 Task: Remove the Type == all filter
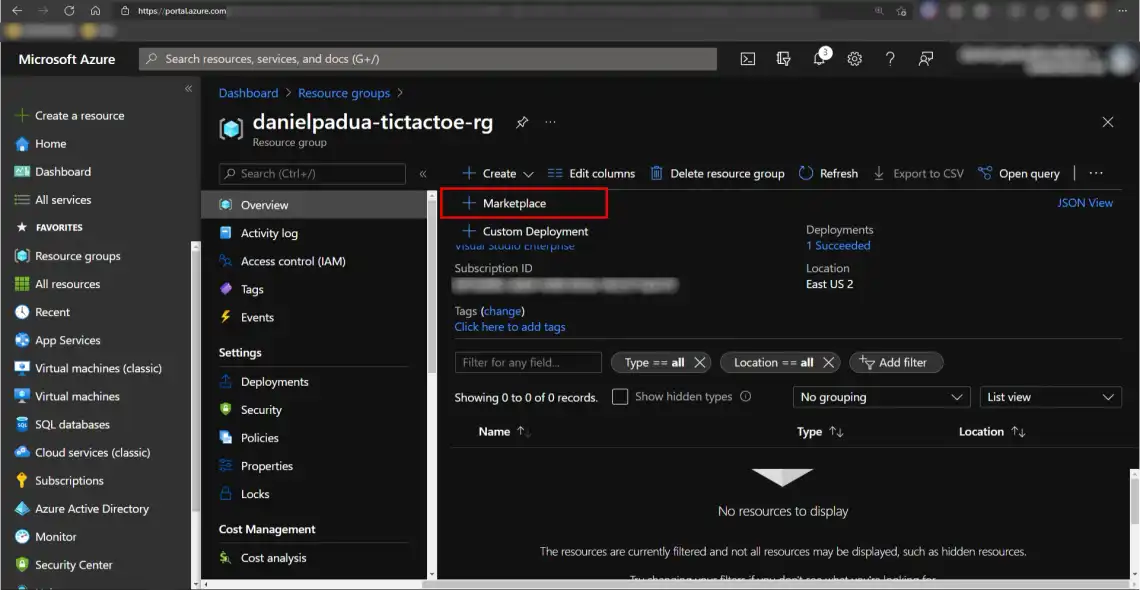[x=700, y=363]
